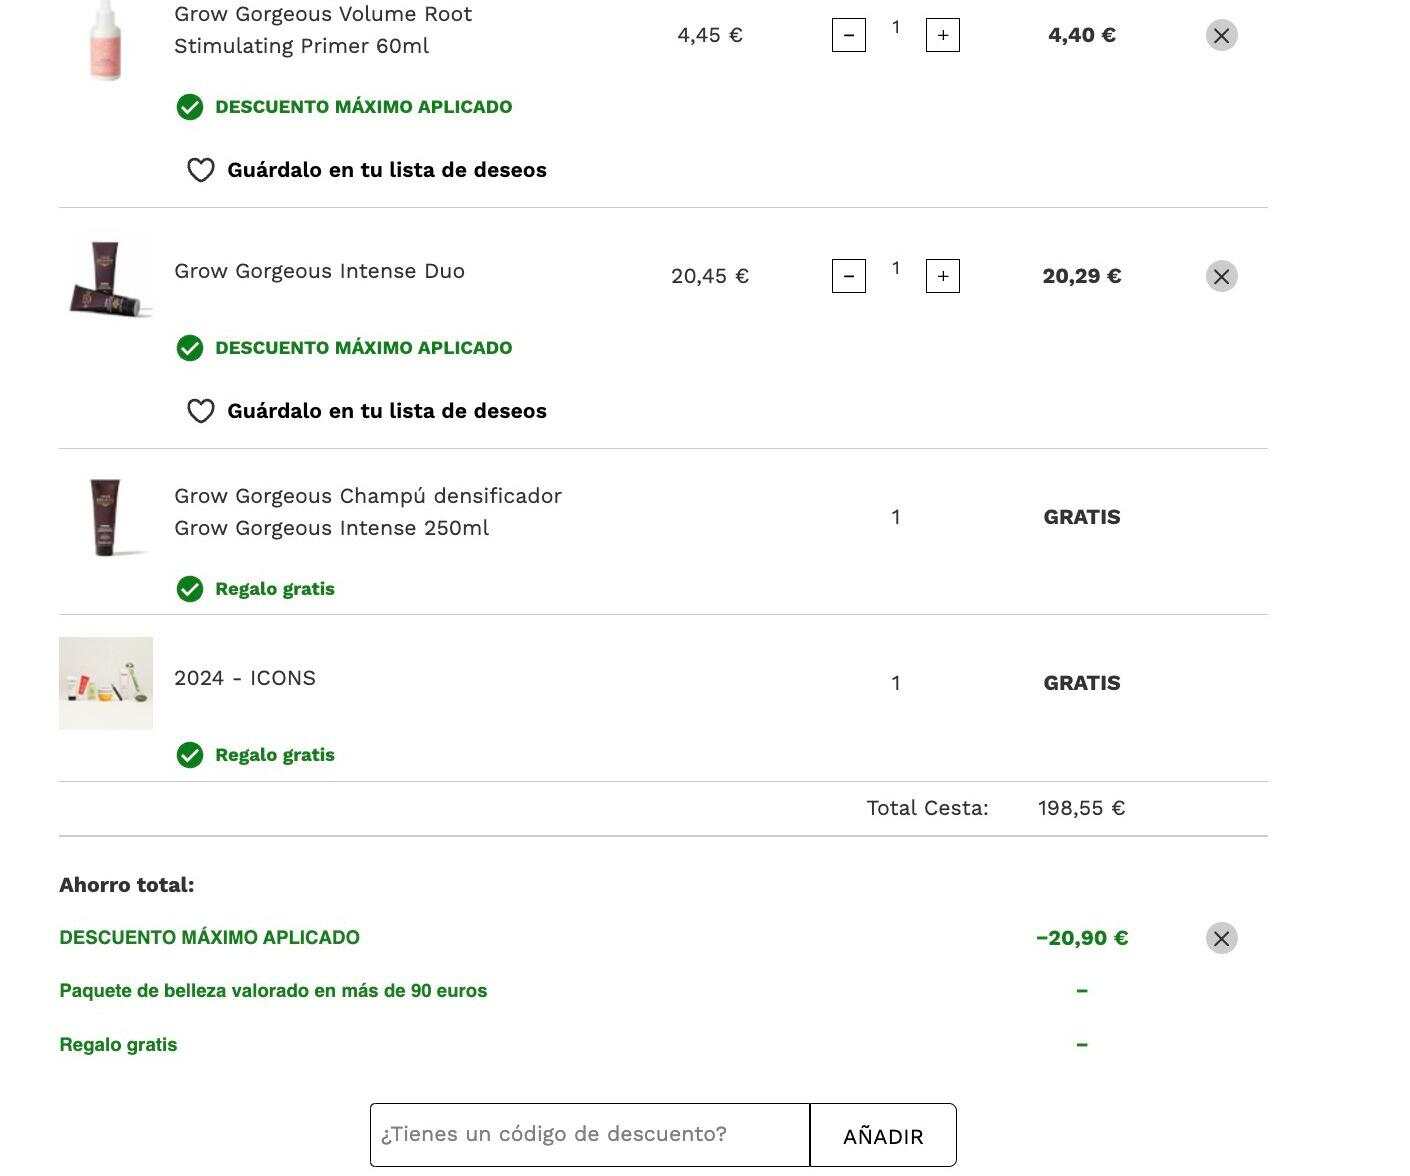The width and height of the screenshot is (1410, 1176).
Task: Click green check icon beside Intense Duo discount
Action: click(x=190, y=348)
